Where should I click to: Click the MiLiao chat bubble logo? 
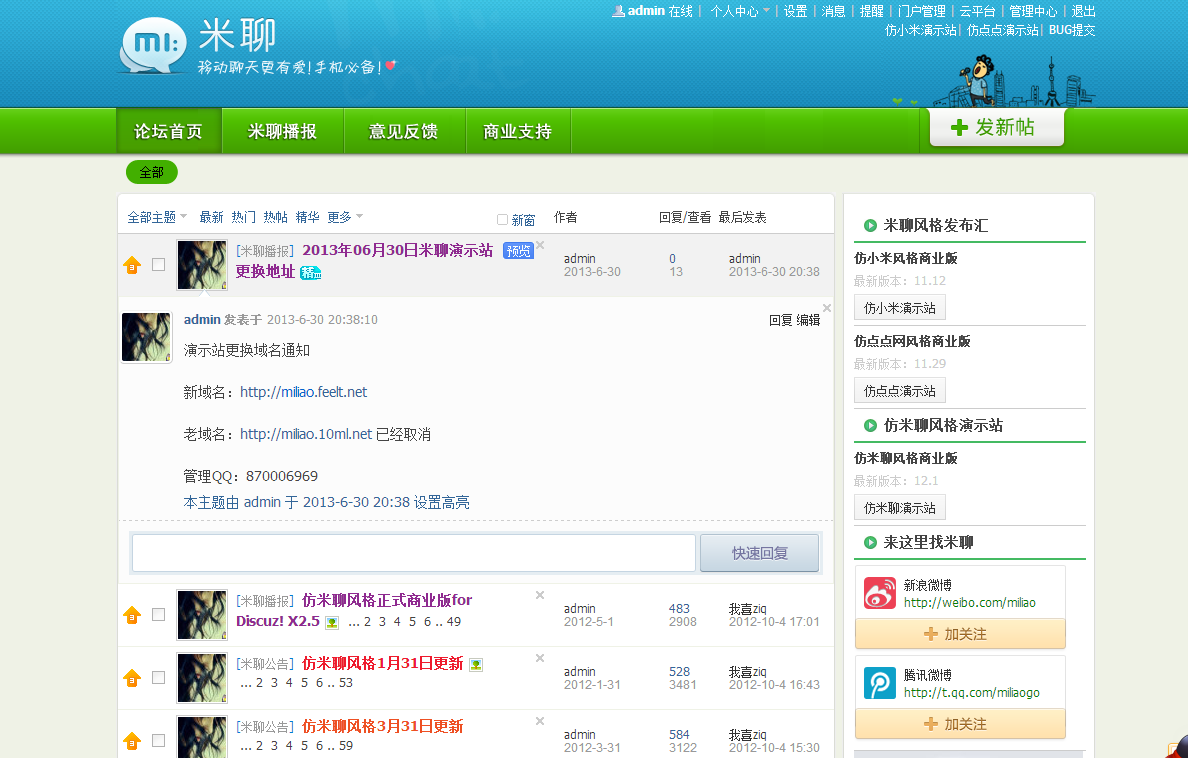(153, 45)
